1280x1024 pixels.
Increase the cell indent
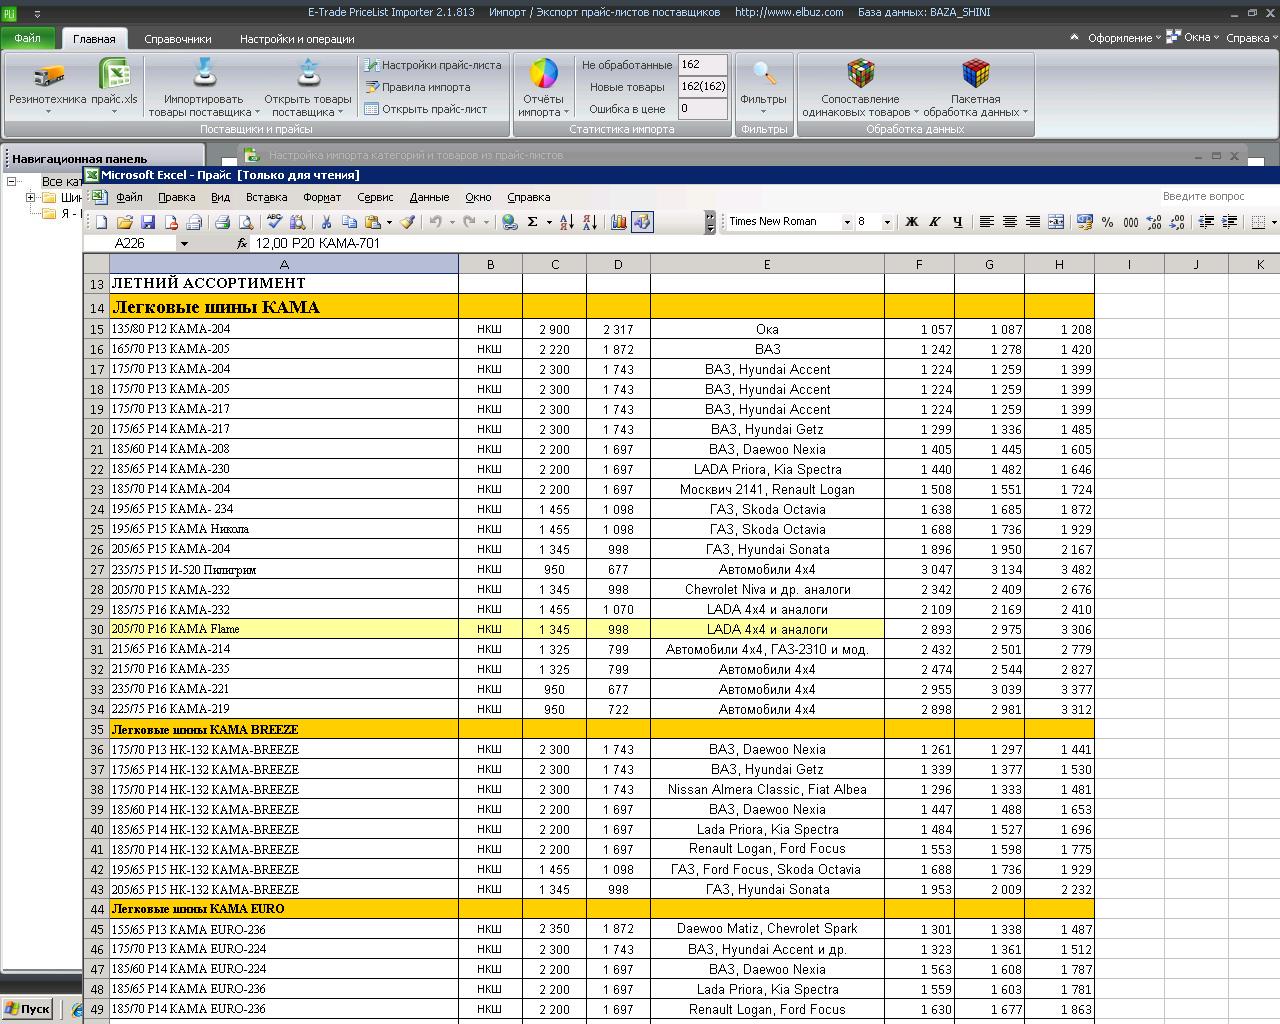1229,222
